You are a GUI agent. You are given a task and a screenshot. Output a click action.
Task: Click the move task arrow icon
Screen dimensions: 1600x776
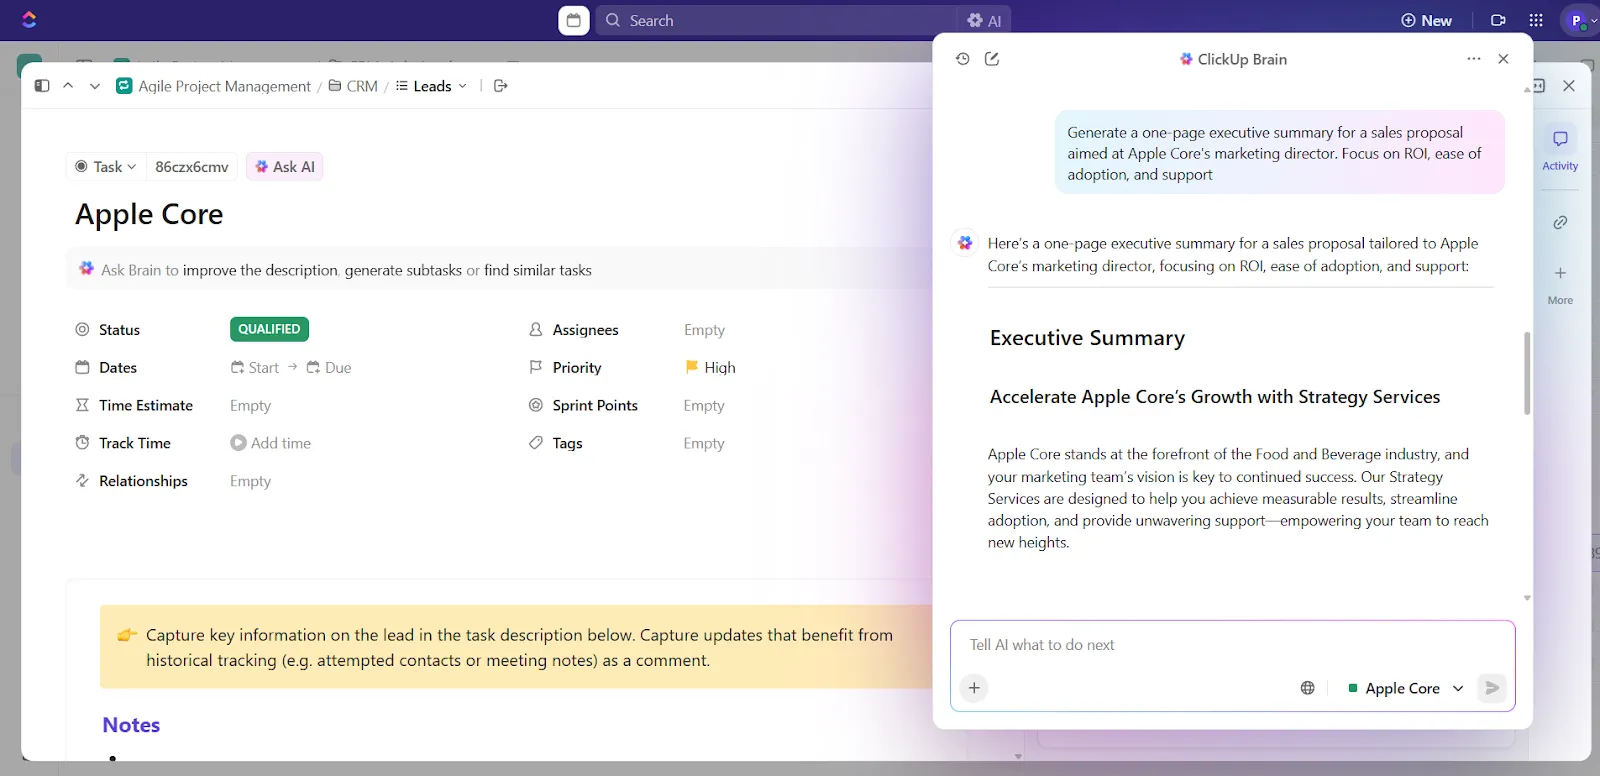501,86
